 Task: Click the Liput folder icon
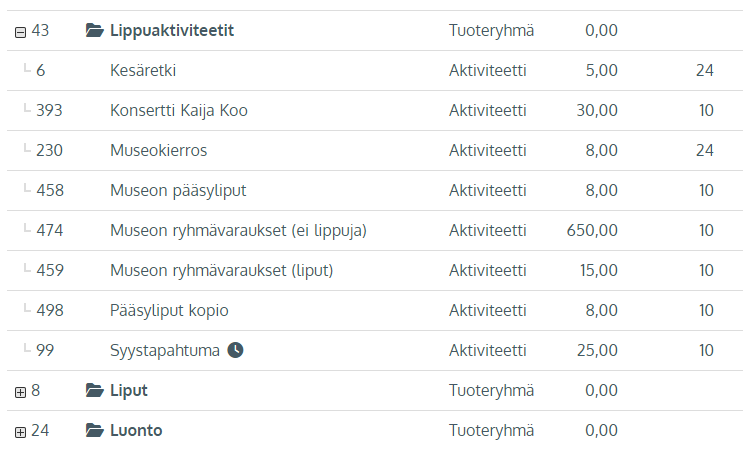tap(95, 390)
